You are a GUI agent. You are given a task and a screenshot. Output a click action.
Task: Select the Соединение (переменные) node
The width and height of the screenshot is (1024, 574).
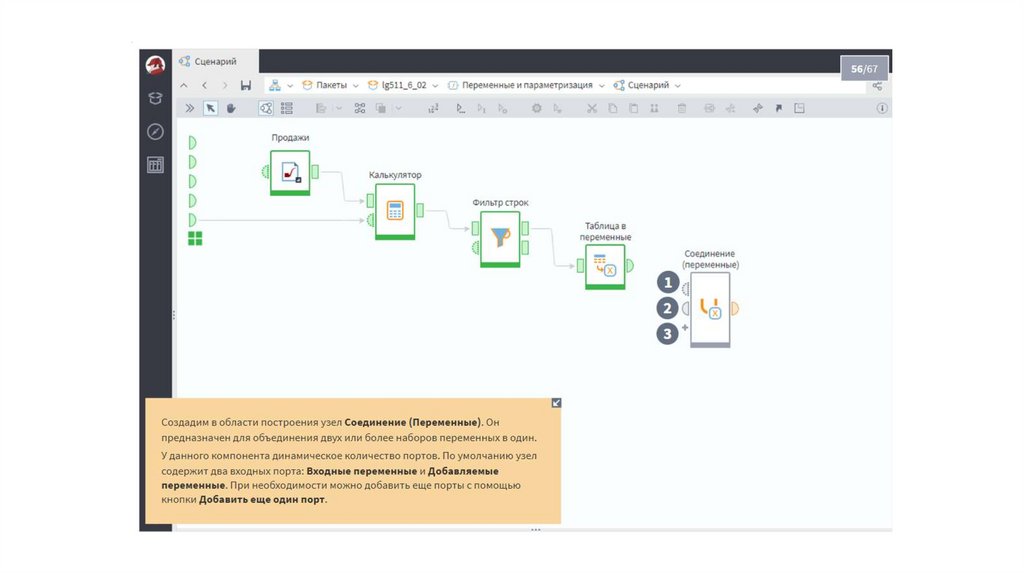[710, 310]
